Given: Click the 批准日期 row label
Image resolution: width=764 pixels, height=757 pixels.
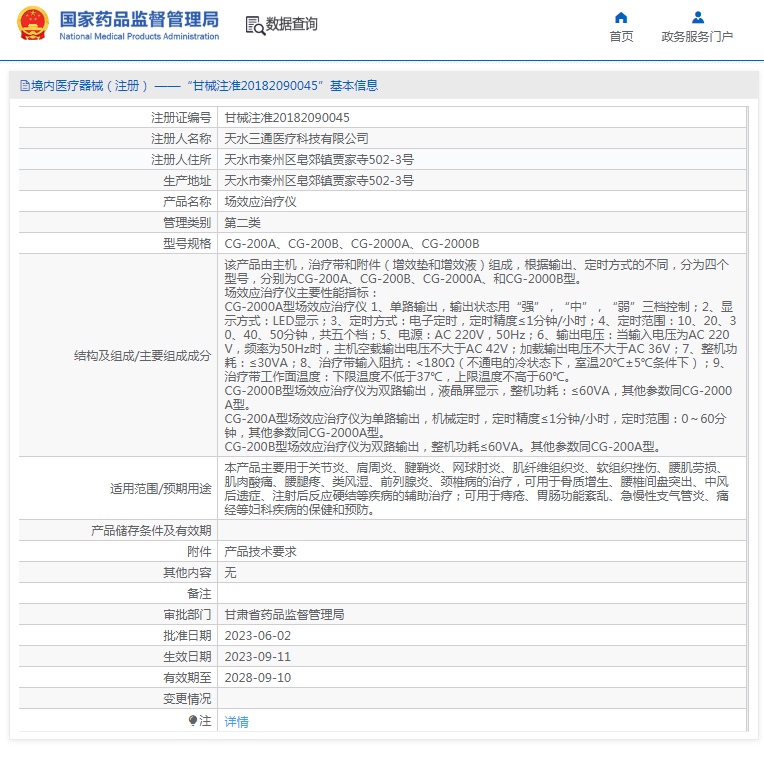Looking at the screenshot, I should [187, 635].
